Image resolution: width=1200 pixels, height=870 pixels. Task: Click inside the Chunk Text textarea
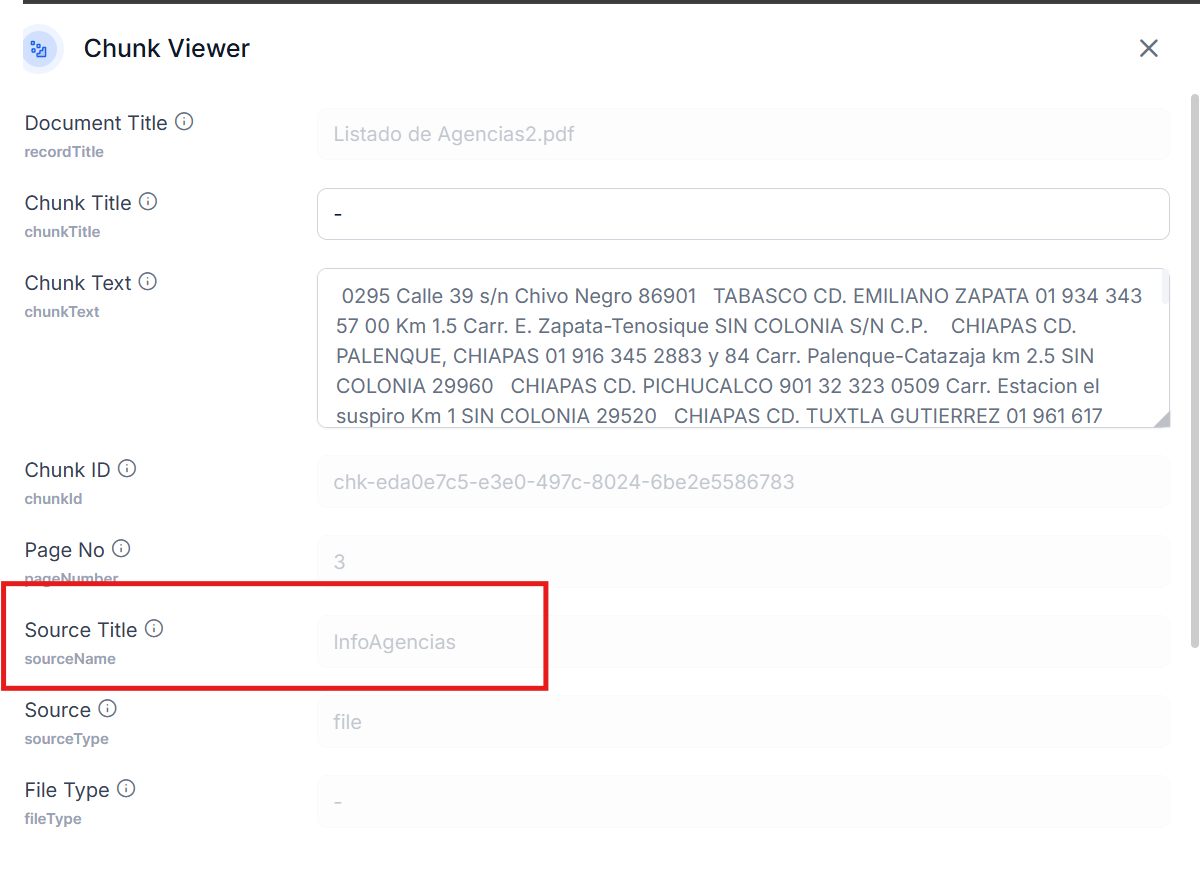pos(738,348)
